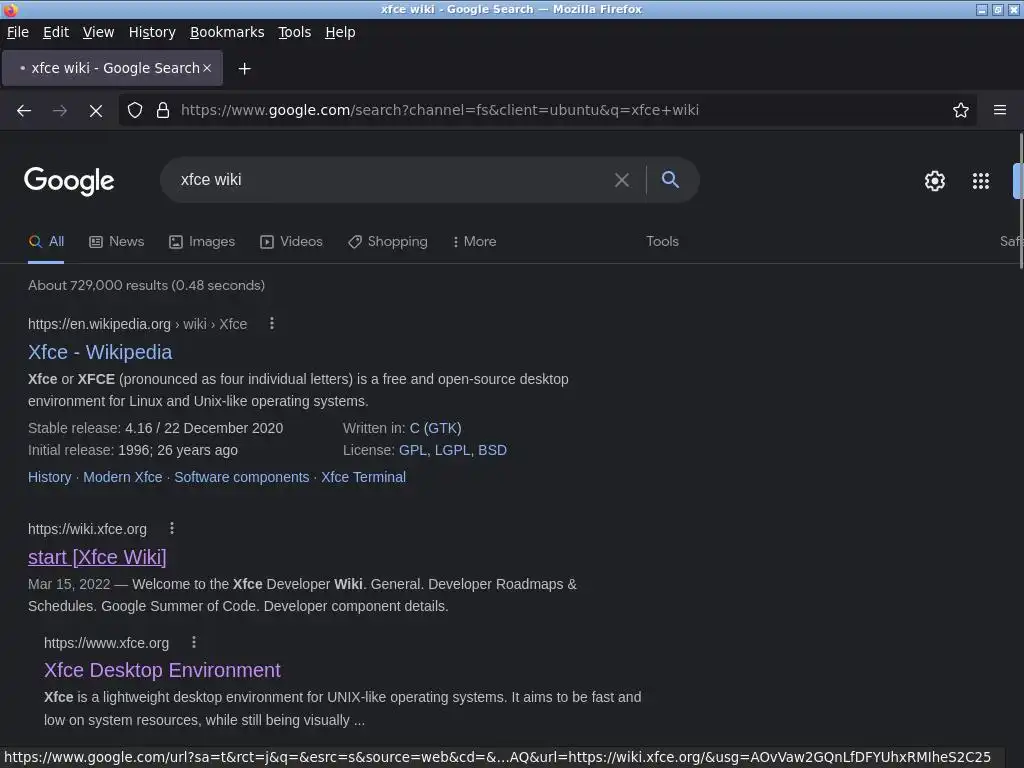
Task: Open Xfce Desktop Environment result
Action: (162, 670)
